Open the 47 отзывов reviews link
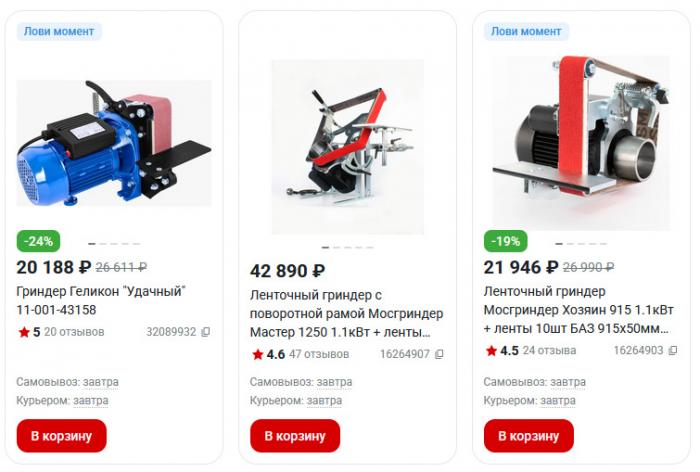The height and width of the screenshot is (472, 700). 319,354
